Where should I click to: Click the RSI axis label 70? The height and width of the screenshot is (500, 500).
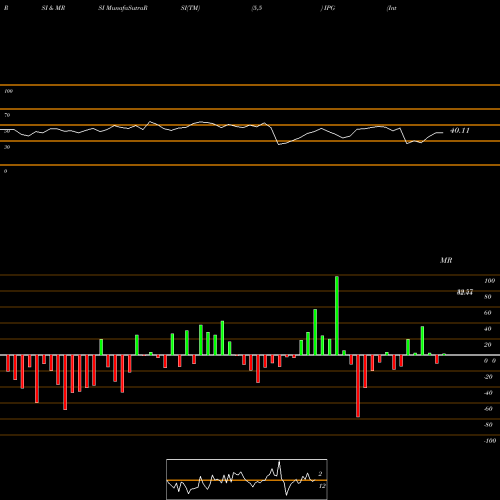click(x=7, y=115)
